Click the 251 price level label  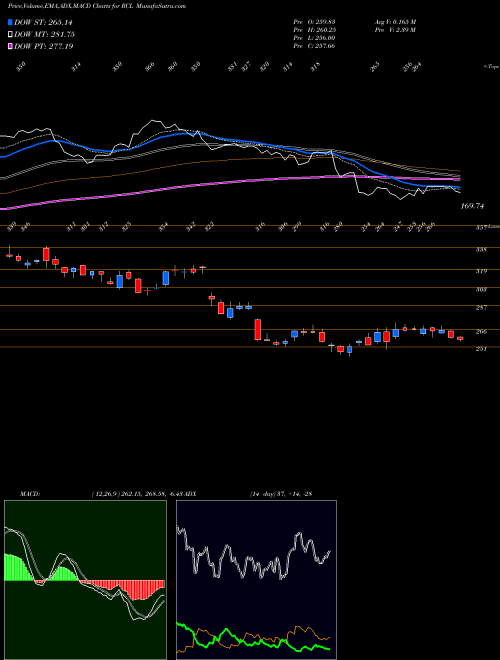[x=481, y=349]
